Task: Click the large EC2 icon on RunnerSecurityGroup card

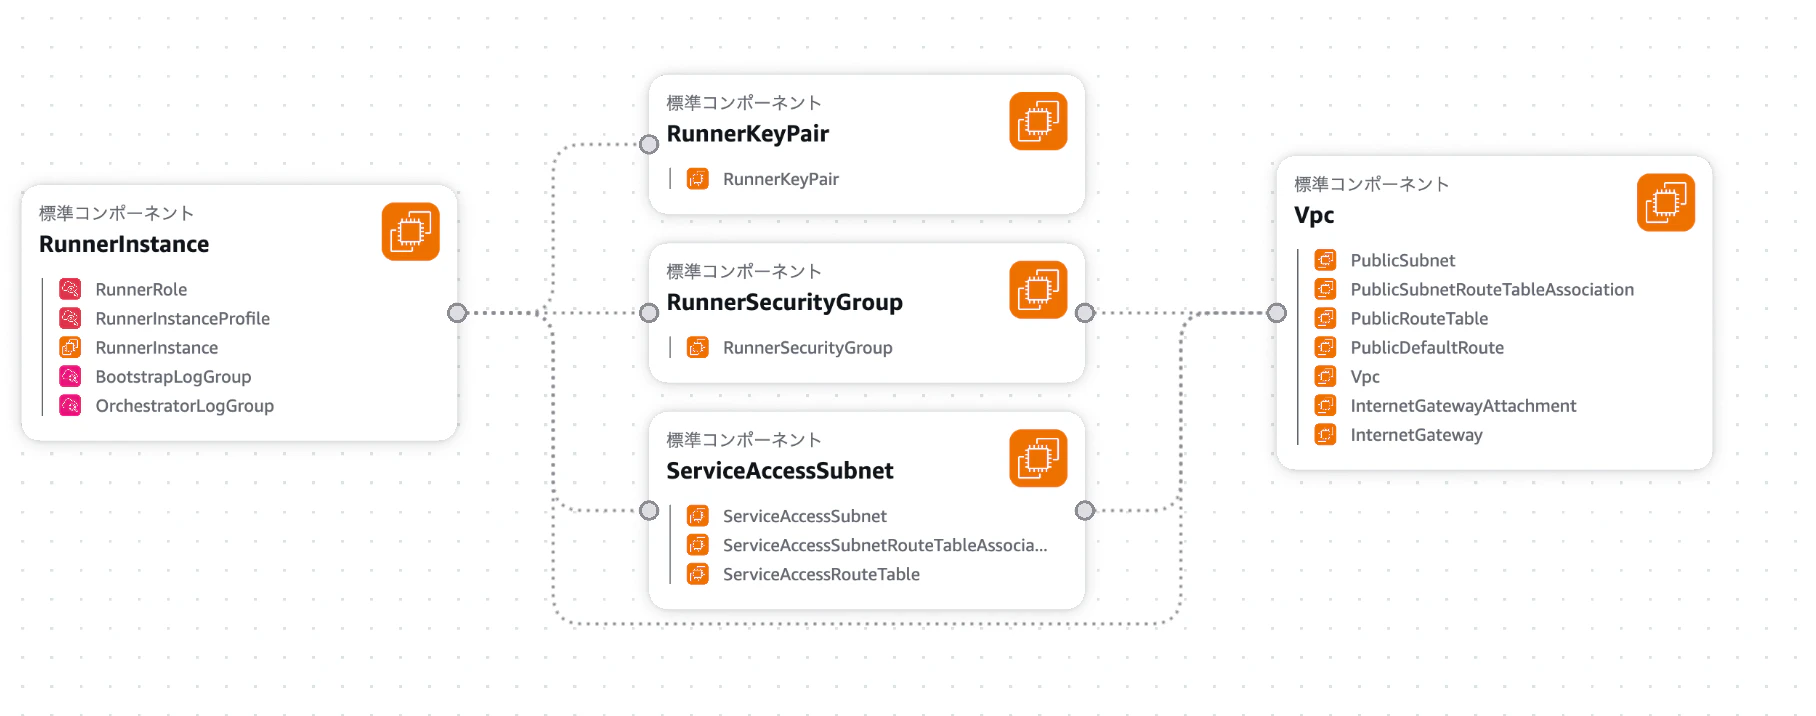Action: (x=1038, y=290)
